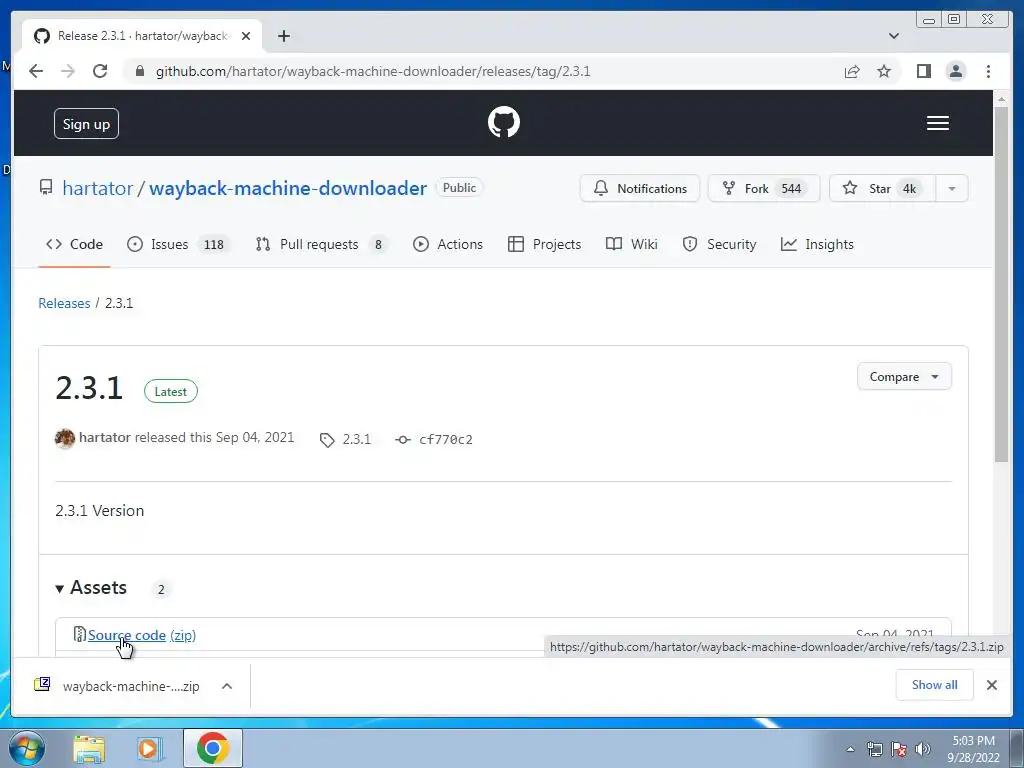The height and width of the screenshot is (768, 1024).
Task: Open the browser side panel
Action: (x=923, y=71)
